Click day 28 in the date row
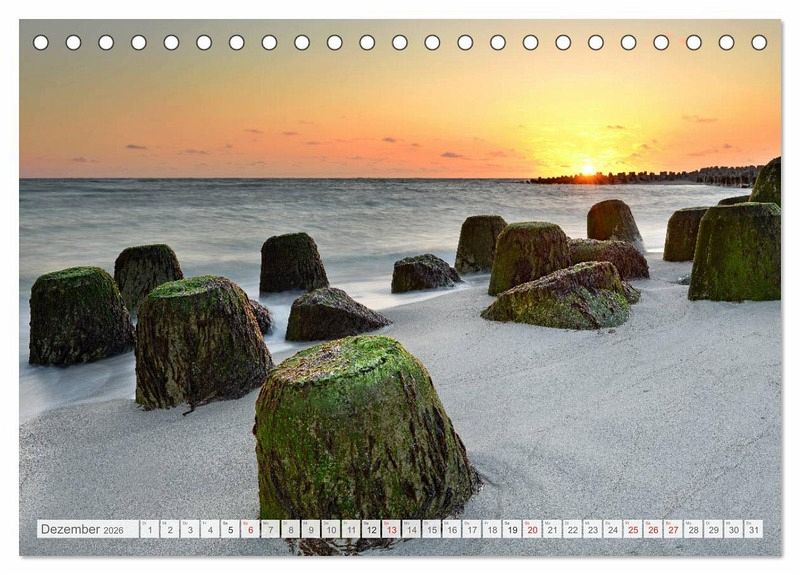Image resolution: width=800 pixels, height=575 pixels. [694, 529]
